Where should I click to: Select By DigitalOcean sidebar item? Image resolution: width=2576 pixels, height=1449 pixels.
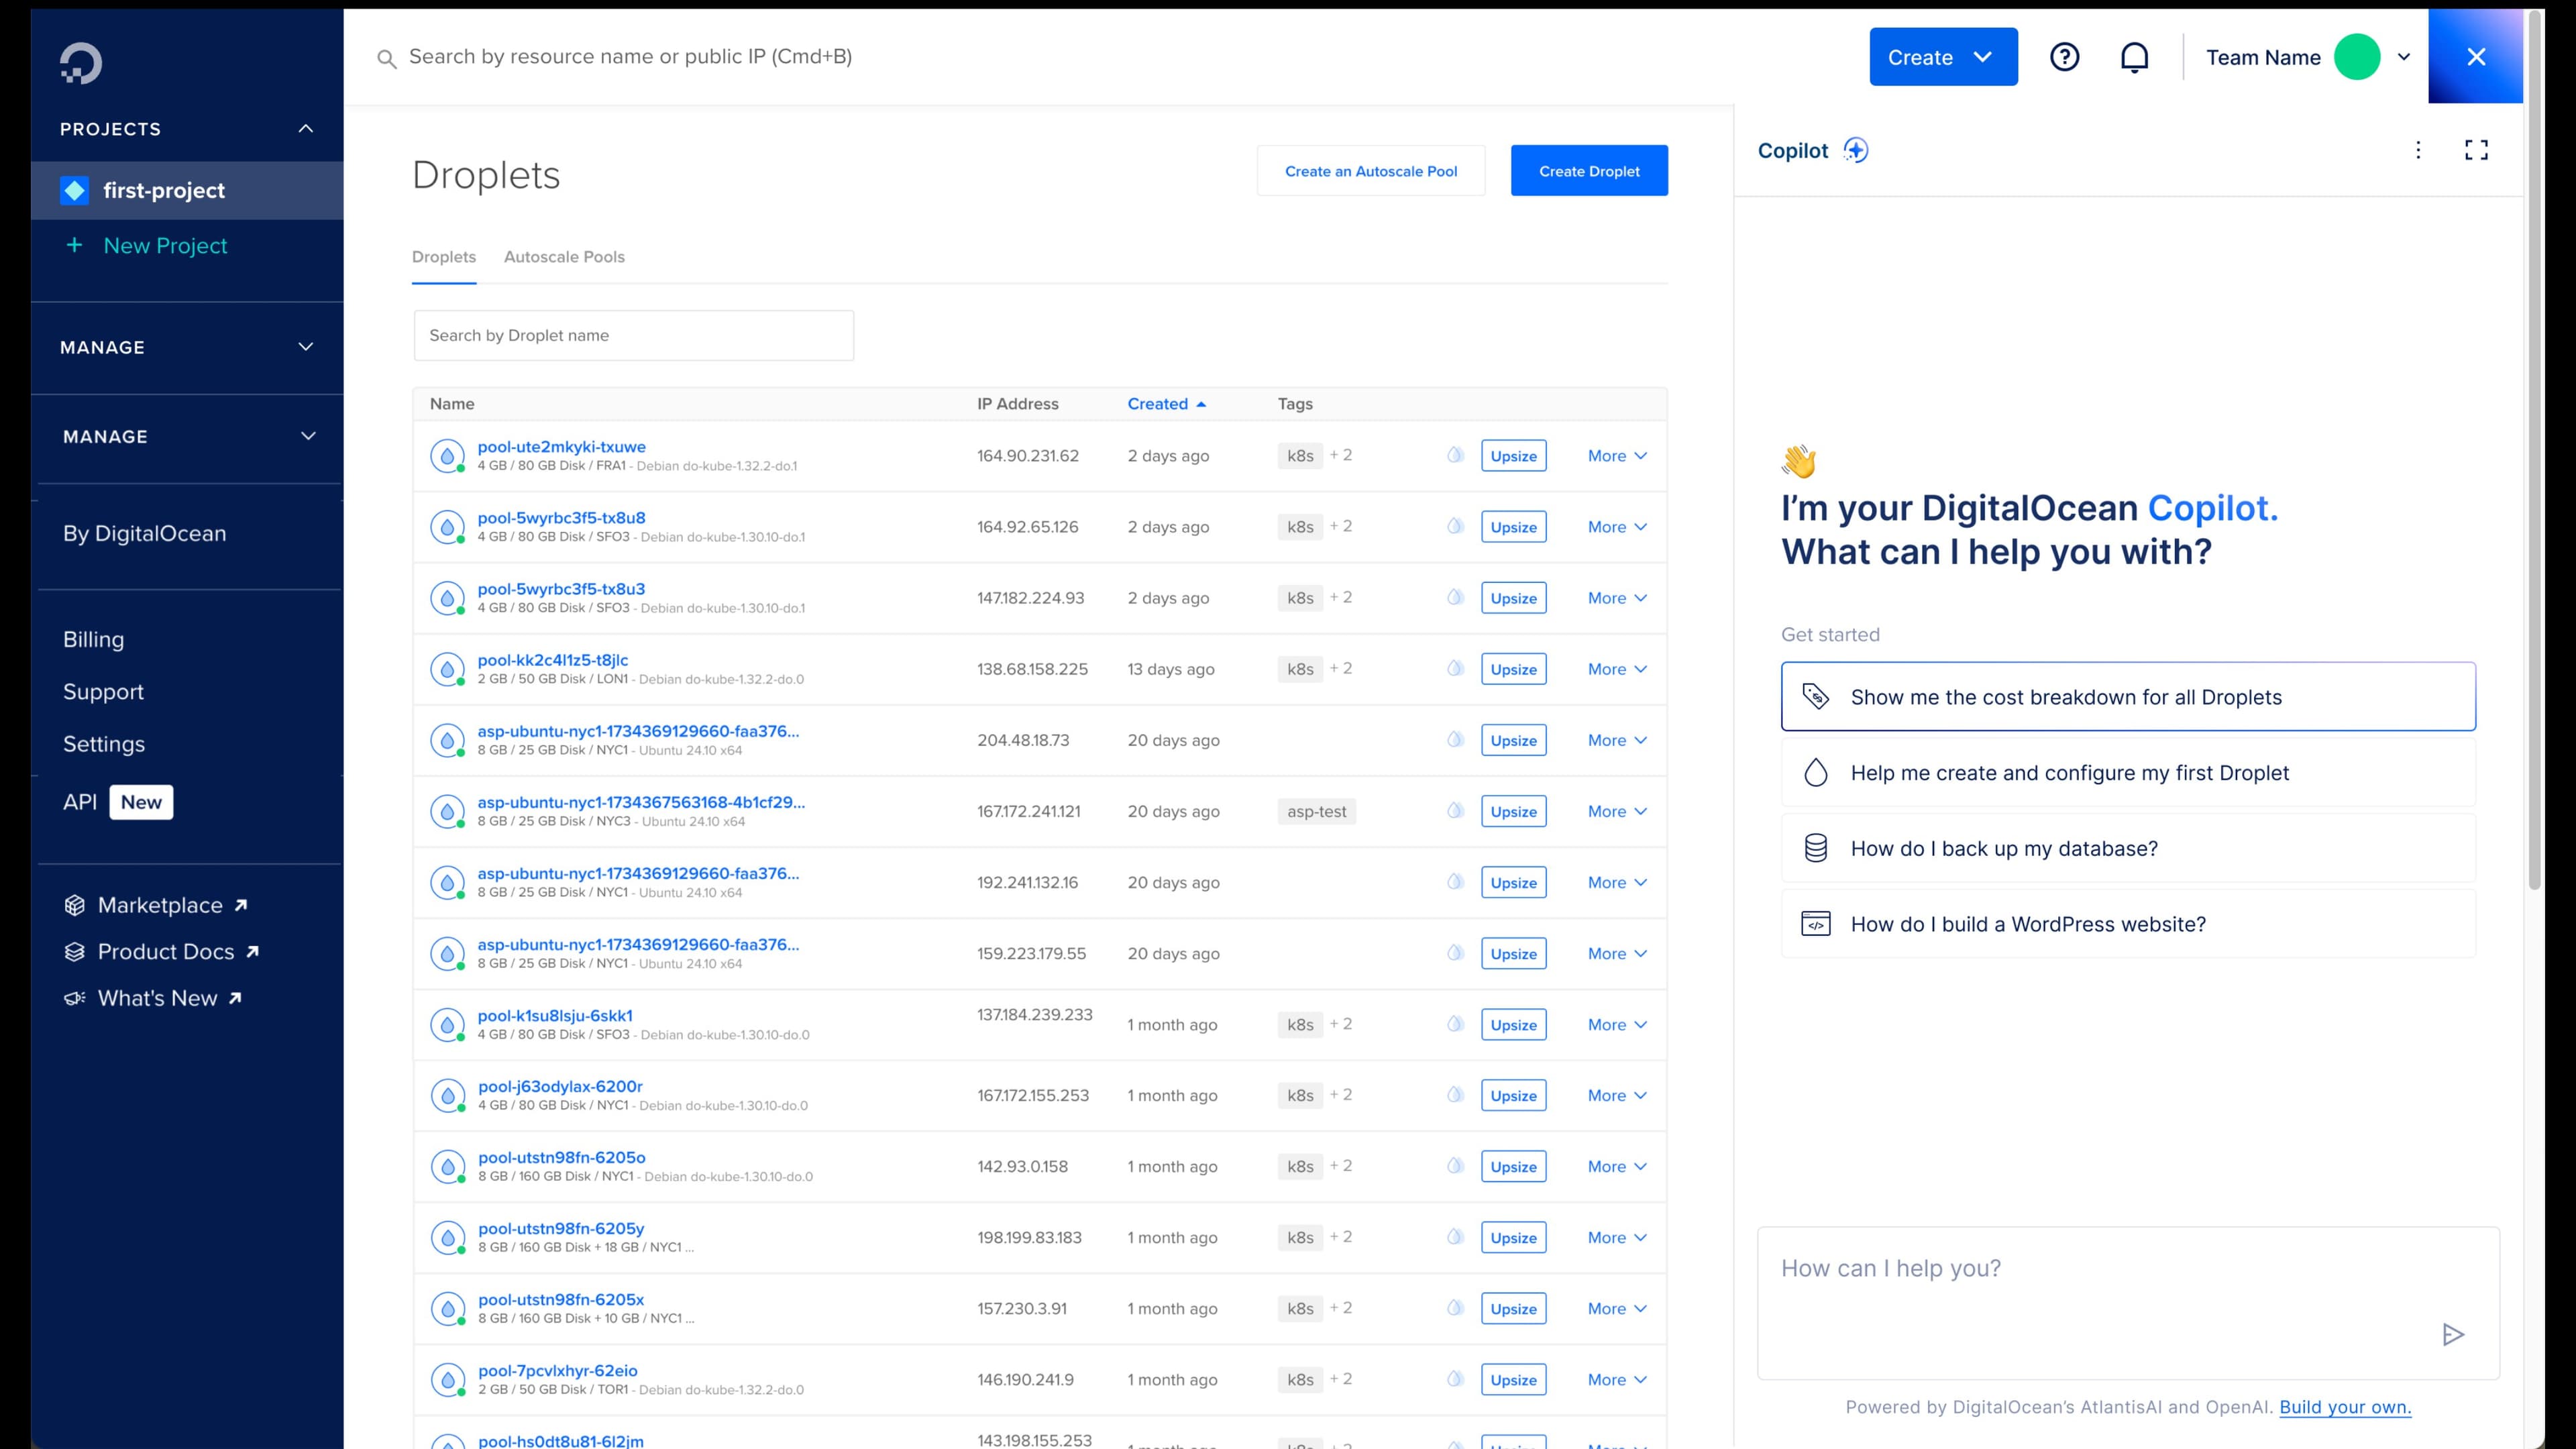(145, 533)
